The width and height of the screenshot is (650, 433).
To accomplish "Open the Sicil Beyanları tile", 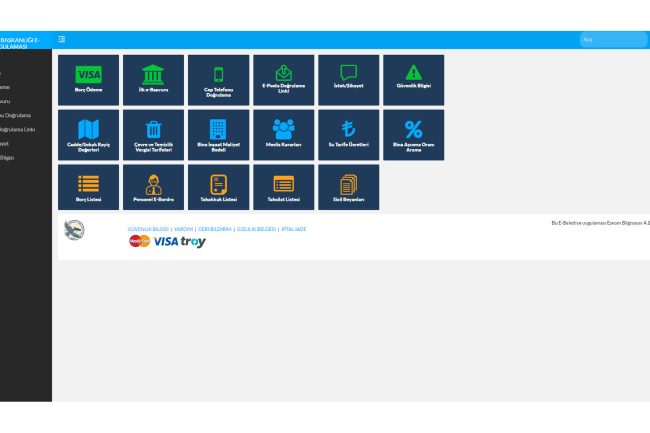I will point(348,188).
